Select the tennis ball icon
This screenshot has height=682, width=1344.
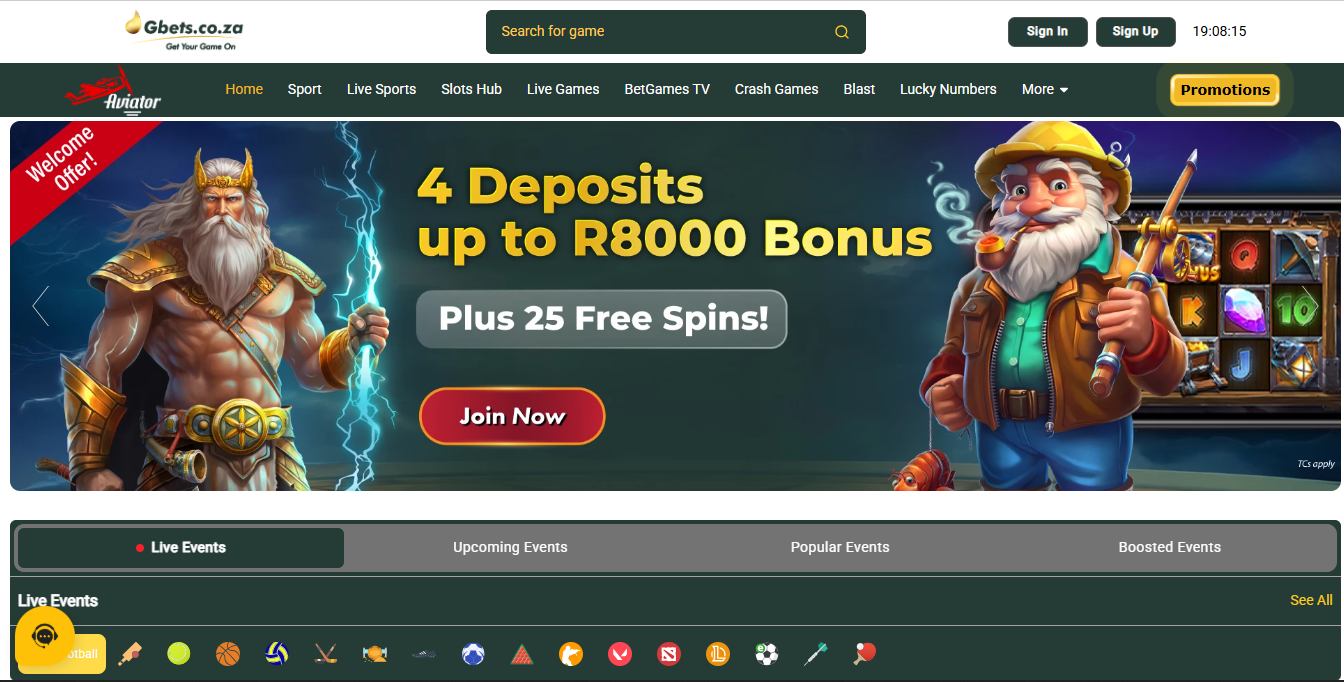point(179,654)
